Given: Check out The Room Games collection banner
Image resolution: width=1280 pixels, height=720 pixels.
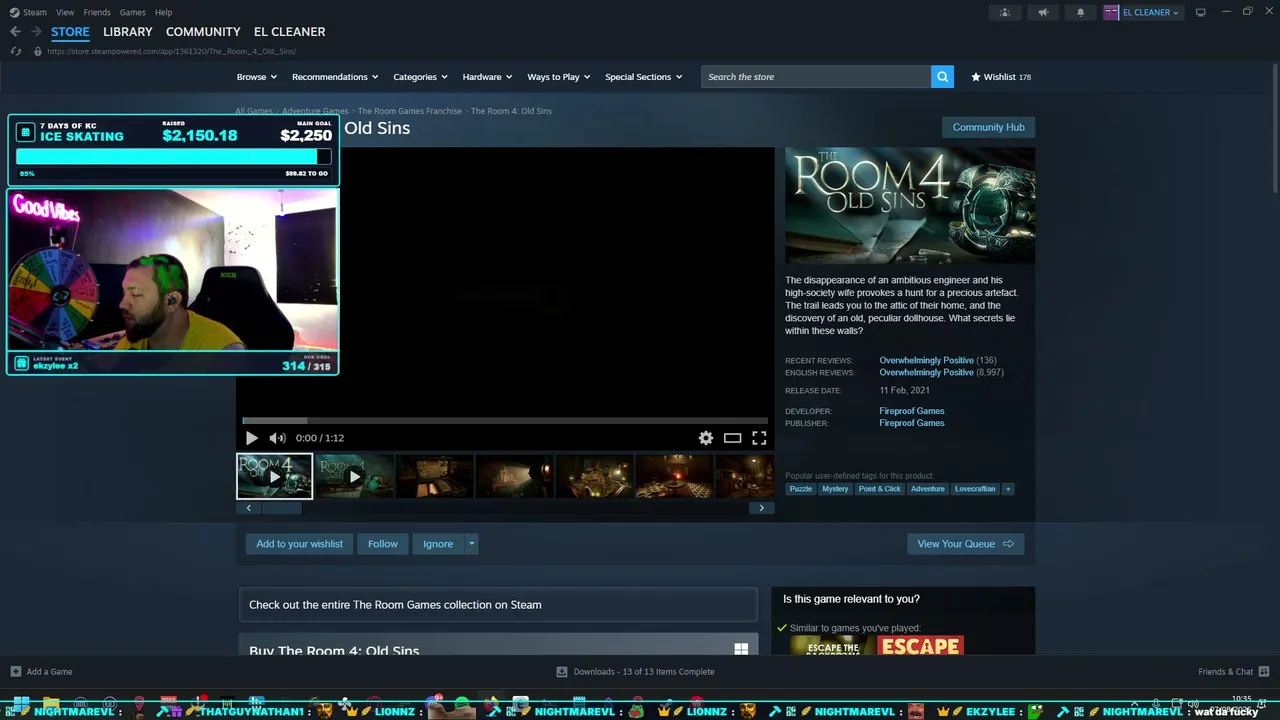Looking at the screenshot, I should (498, 605).
